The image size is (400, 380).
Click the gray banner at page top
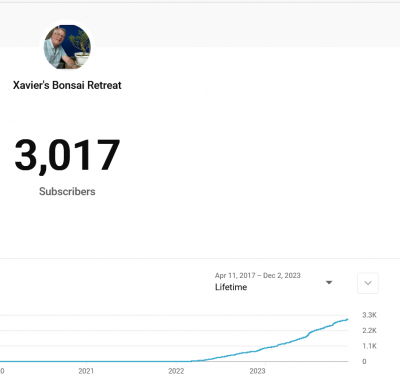pos(200,25)
